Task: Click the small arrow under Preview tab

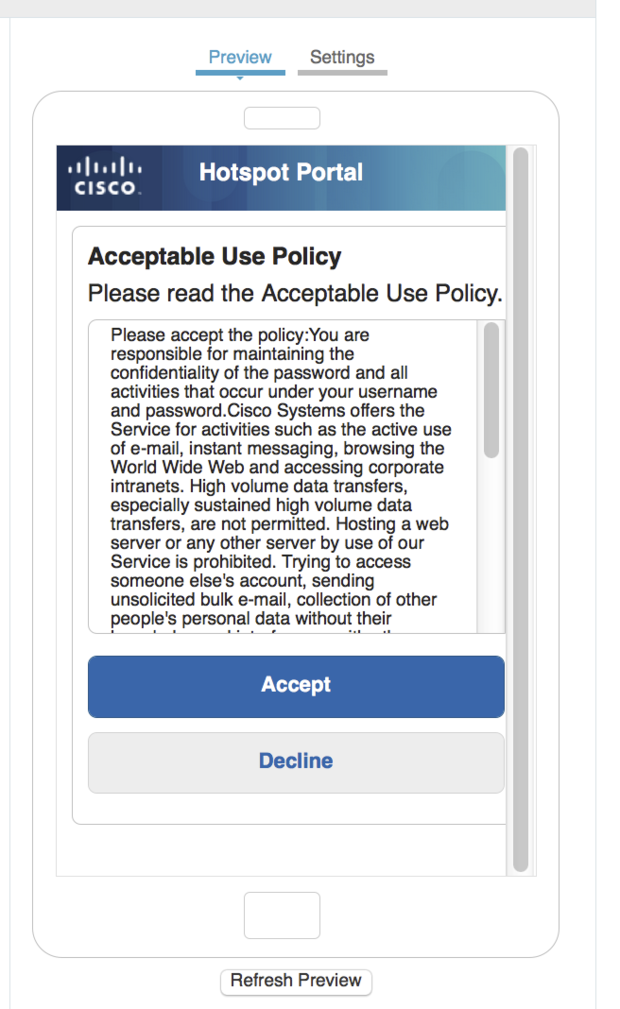Action: [x=240, y=78]
